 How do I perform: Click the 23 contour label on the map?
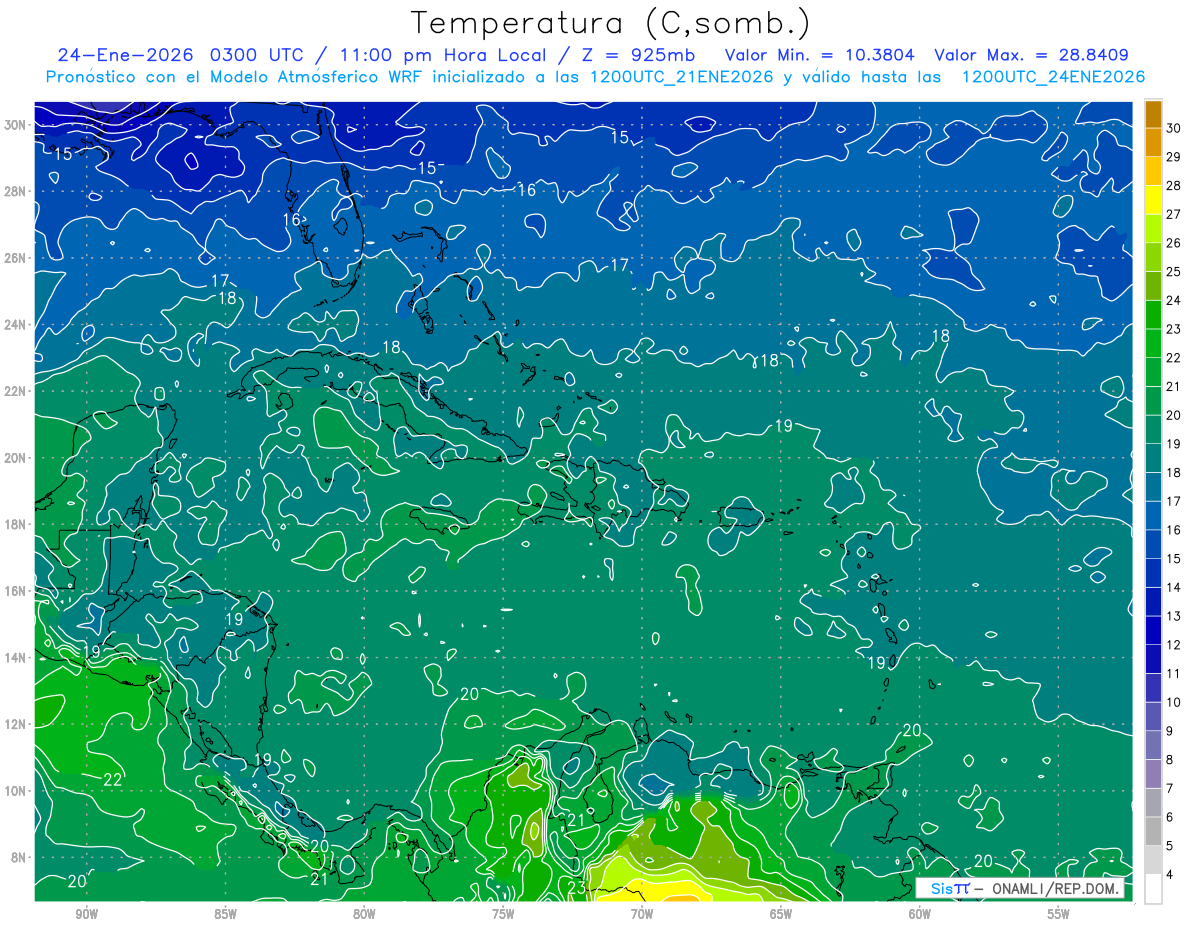coord(577,887)
